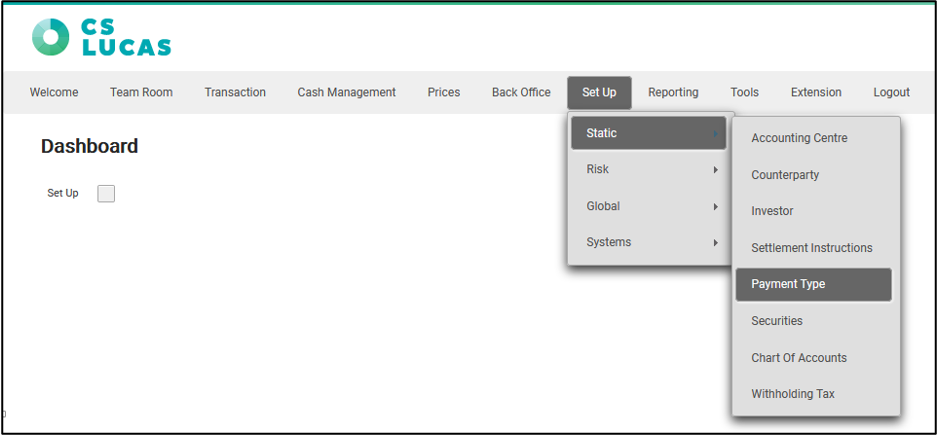Select the Investor menu item

772,211
